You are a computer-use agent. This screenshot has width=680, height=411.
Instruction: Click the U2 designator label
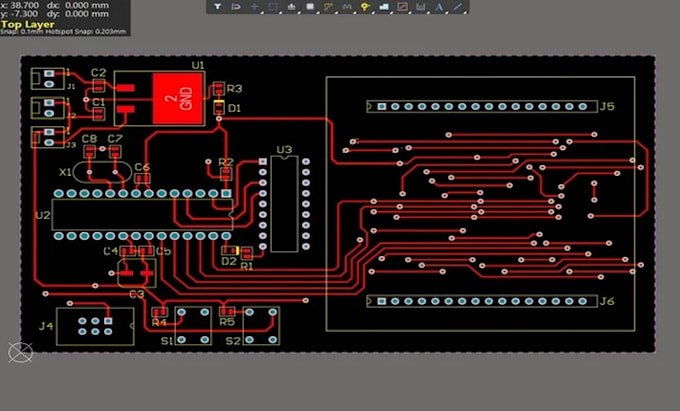point(42,215)
